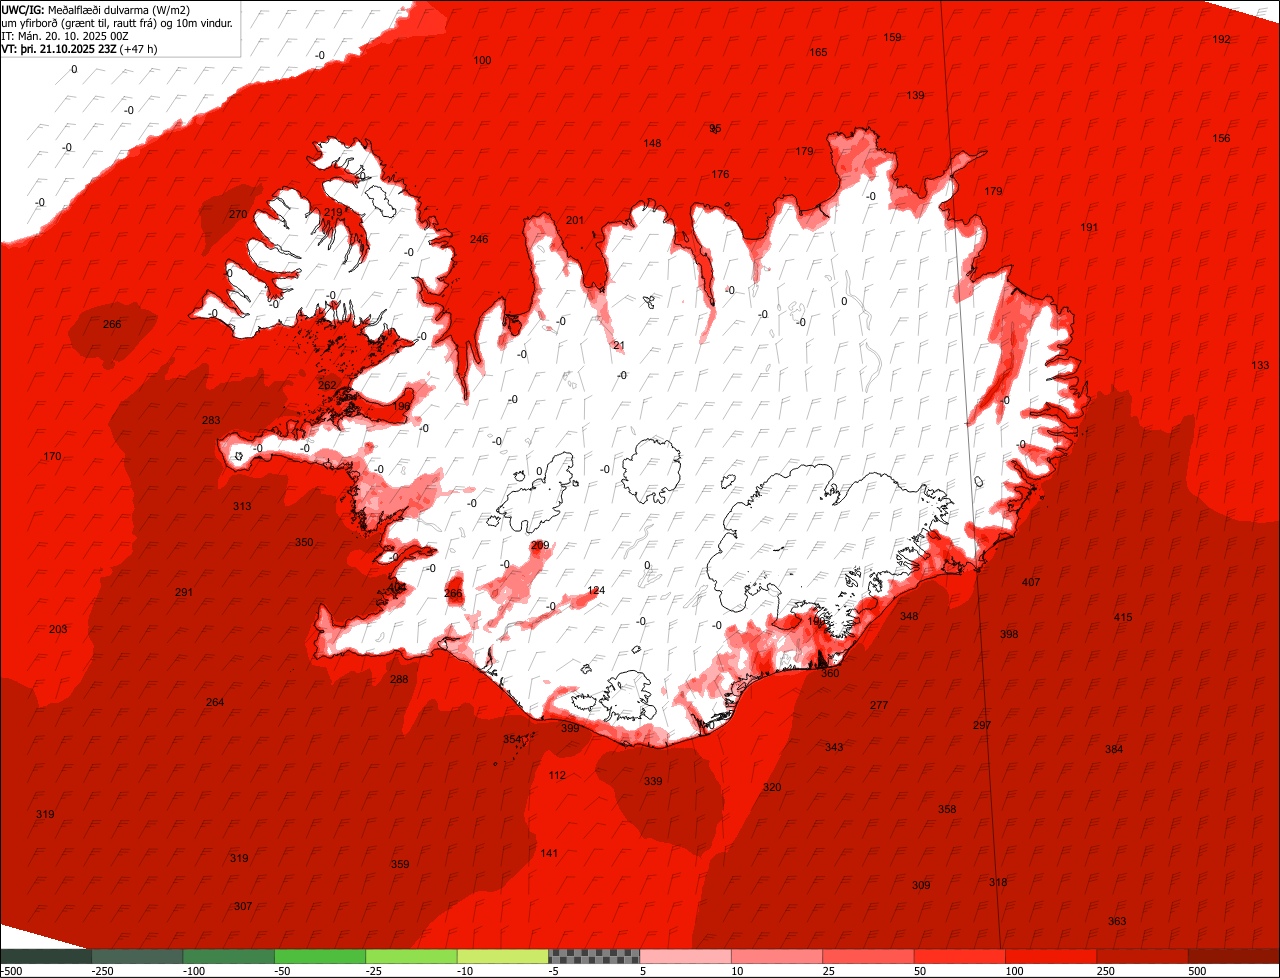This screenshot has width=1280, height=978.
Task: Click the flux value '415' east of Iceland
Action: click(x=1123, y=618)
